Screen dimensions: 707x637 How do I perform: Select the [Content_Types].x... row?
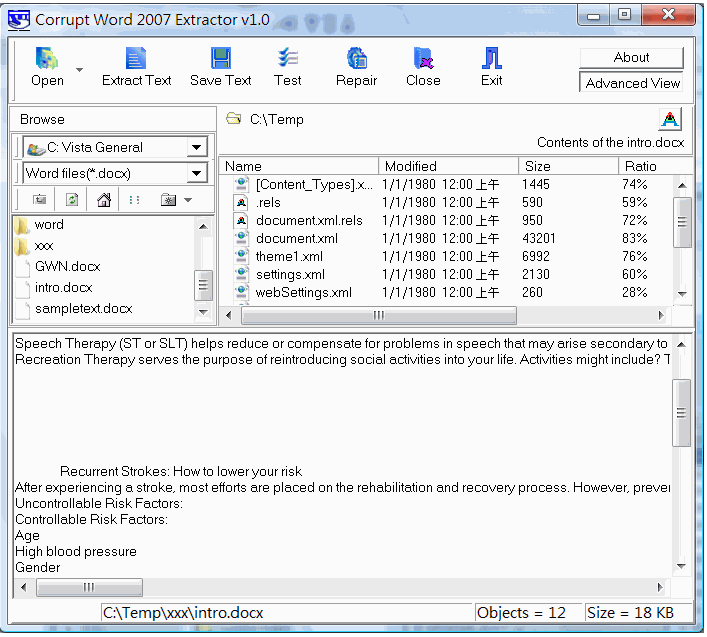446,185
